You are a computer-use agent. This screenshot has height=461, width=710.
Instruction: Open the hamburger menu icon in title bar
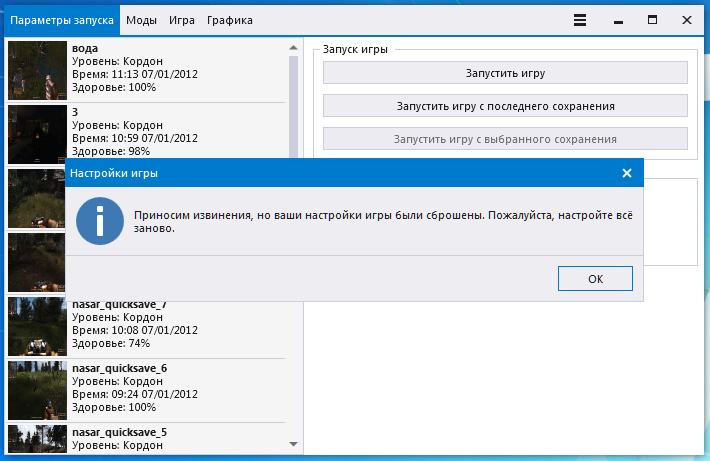click(580, 19)
